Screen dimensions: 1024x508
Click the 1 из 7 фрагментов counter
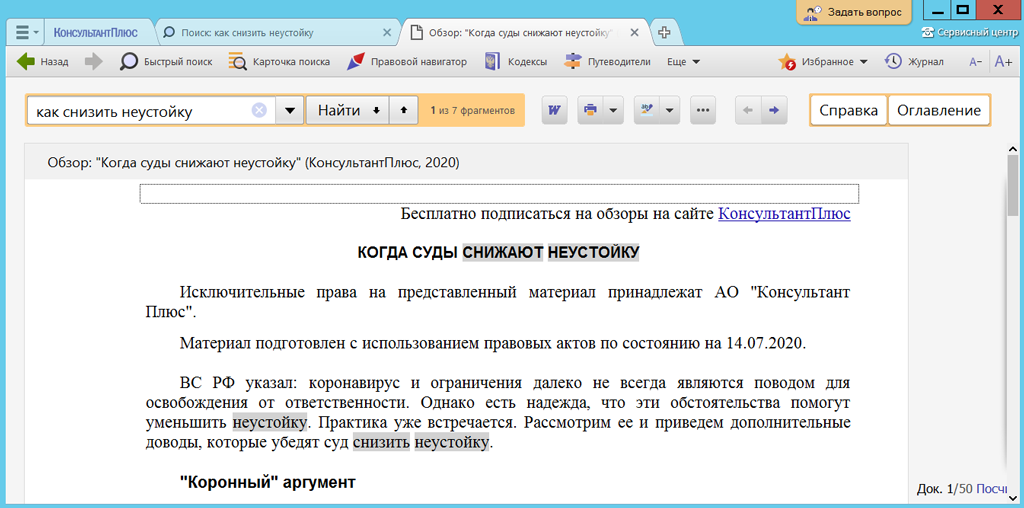coord(473,111)
